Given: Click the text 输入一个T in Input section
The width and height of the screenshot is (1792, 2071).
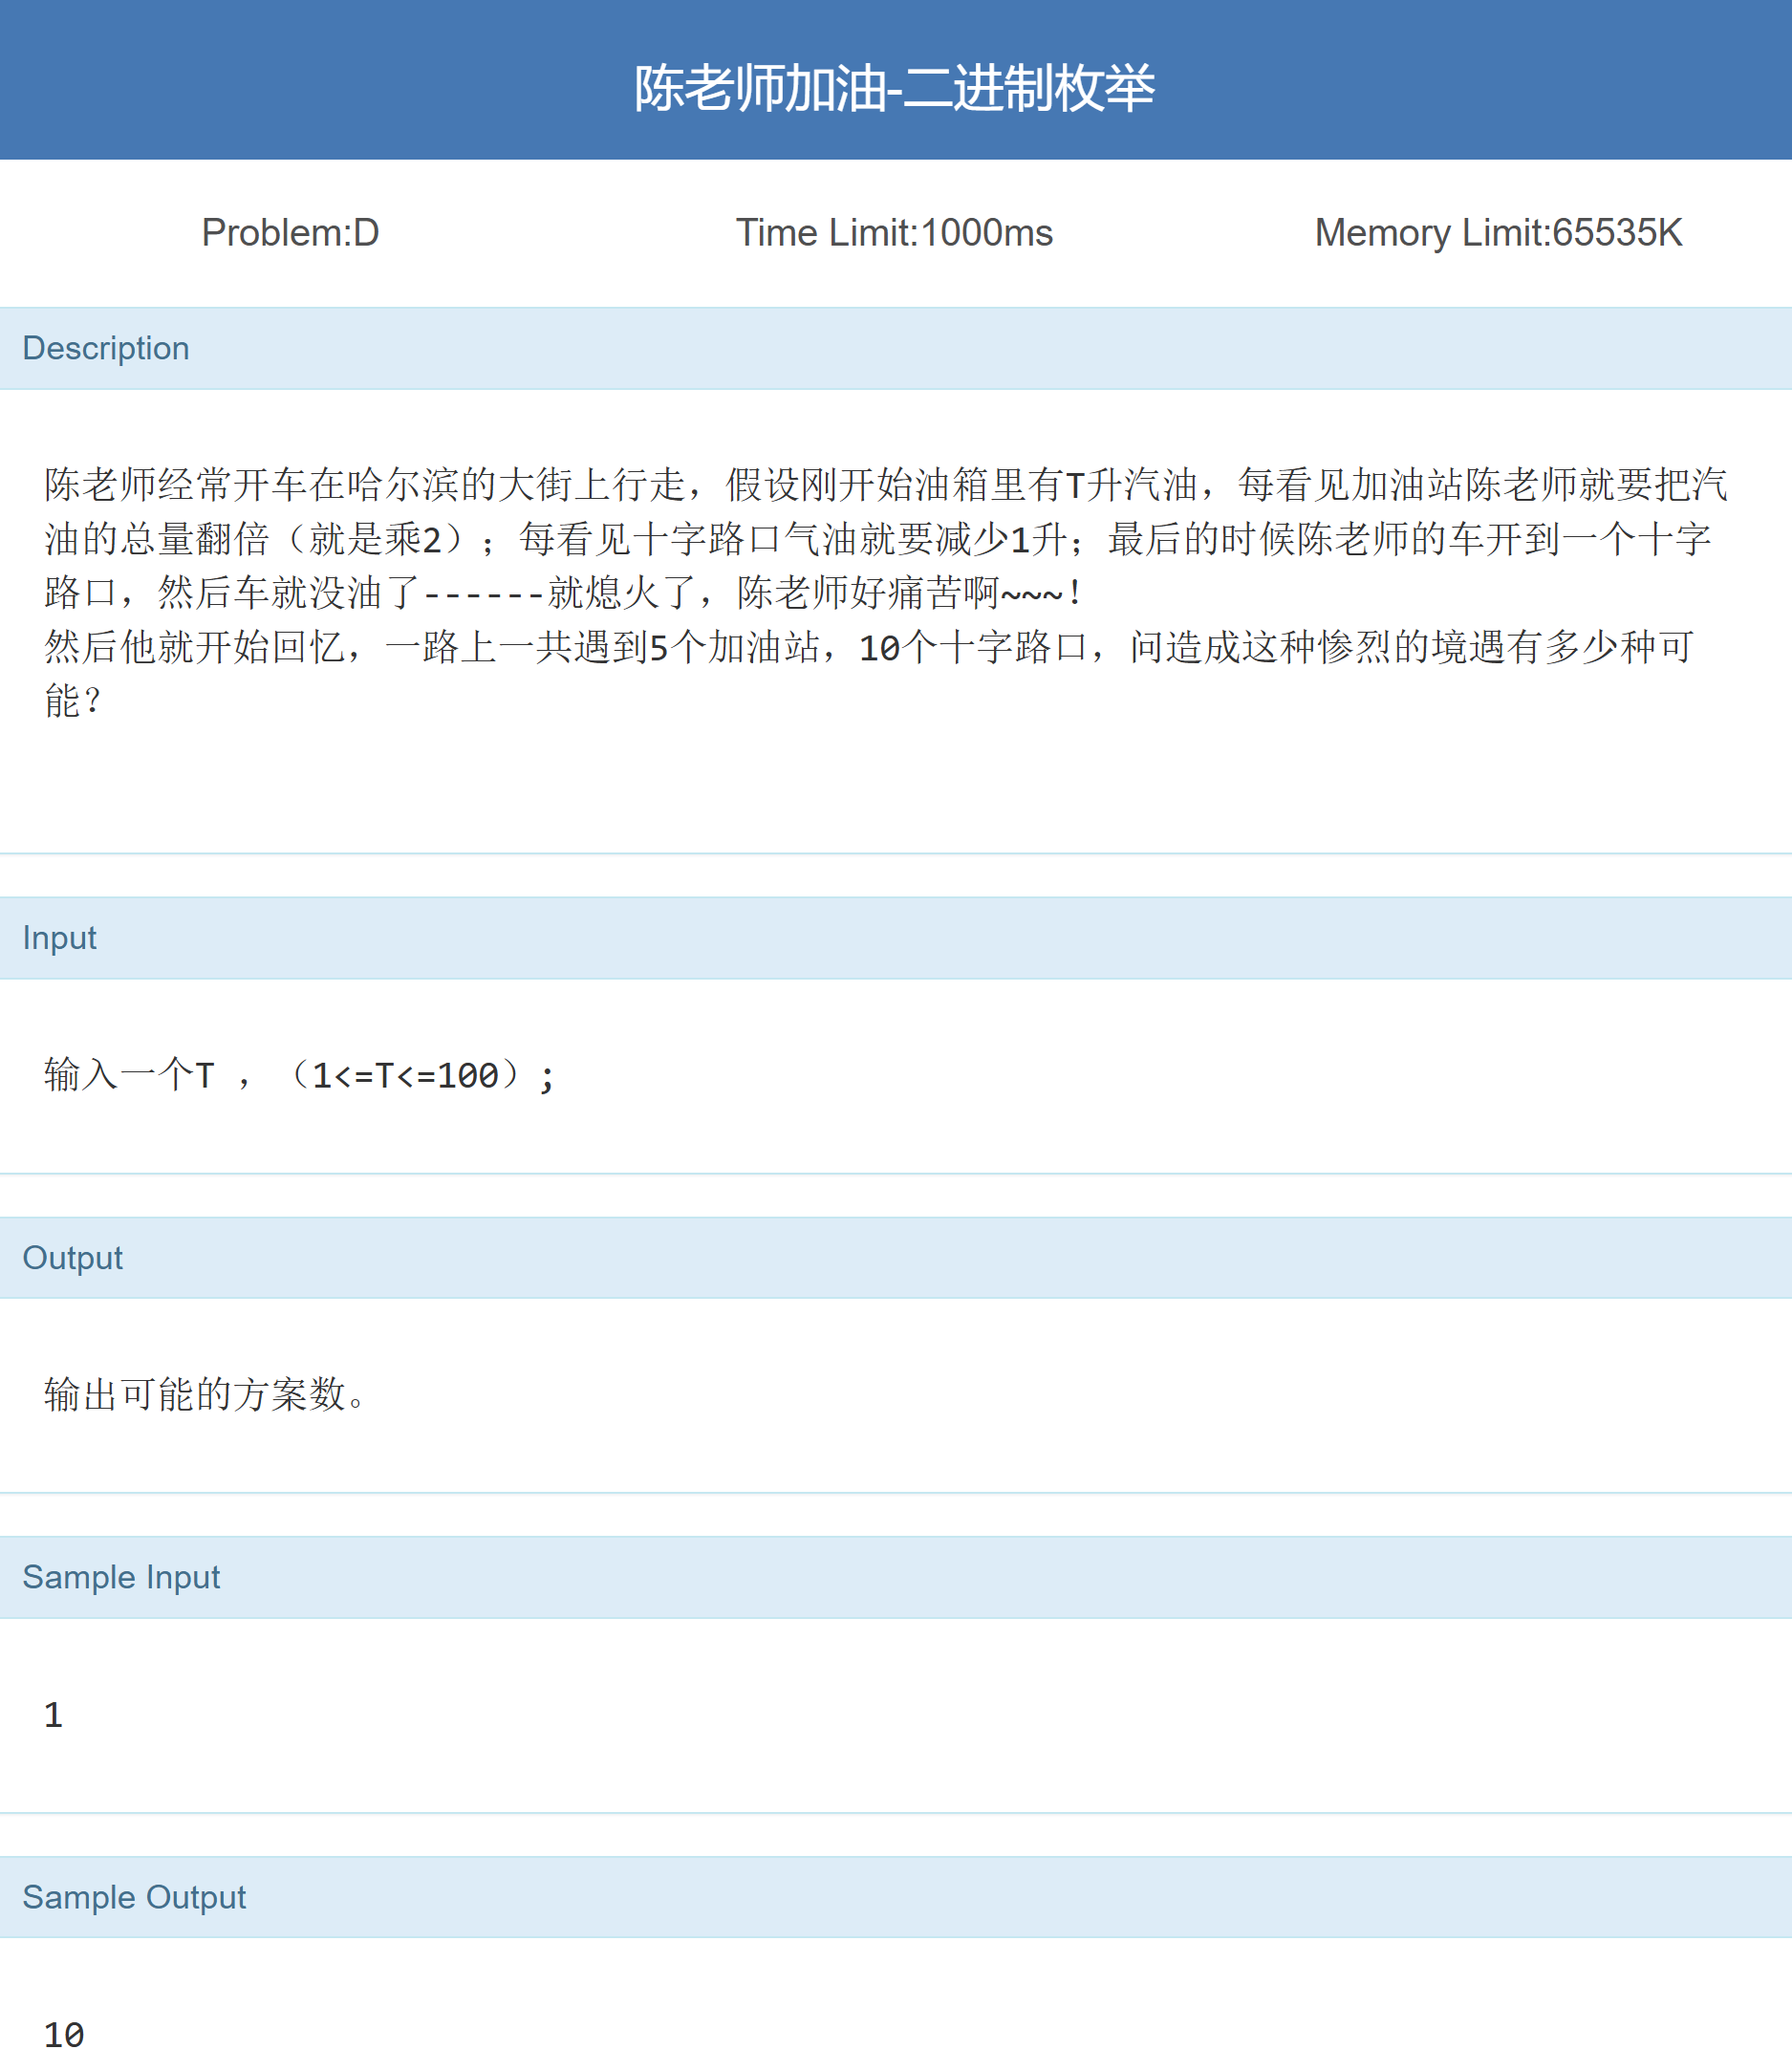Looking at the screenshot, I should tap(130, 1076).
